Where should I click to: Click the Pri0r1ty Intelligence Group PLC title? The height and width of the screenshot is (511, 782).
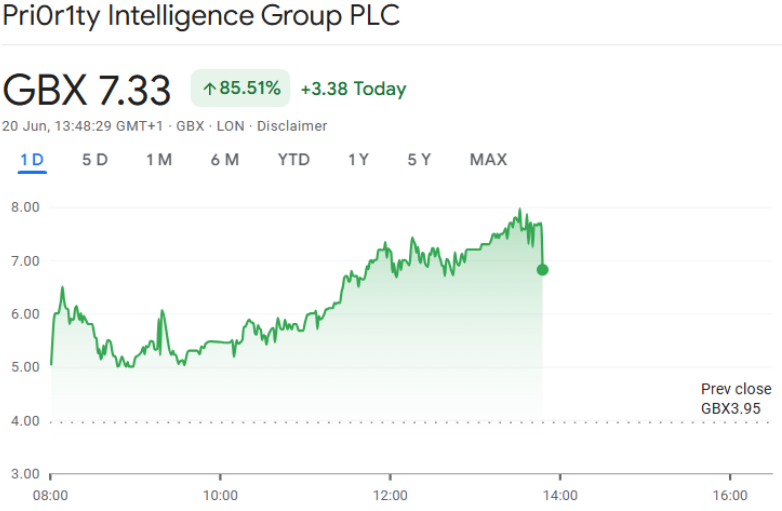pos(201,19)
